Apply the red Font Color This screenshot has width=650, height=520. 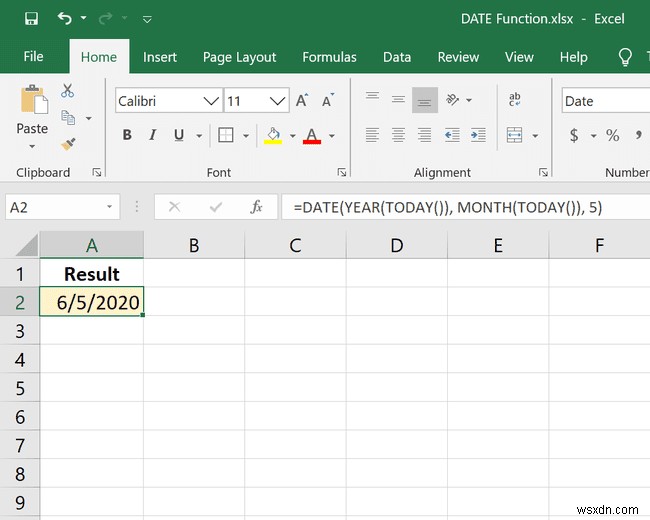[312, 136]
